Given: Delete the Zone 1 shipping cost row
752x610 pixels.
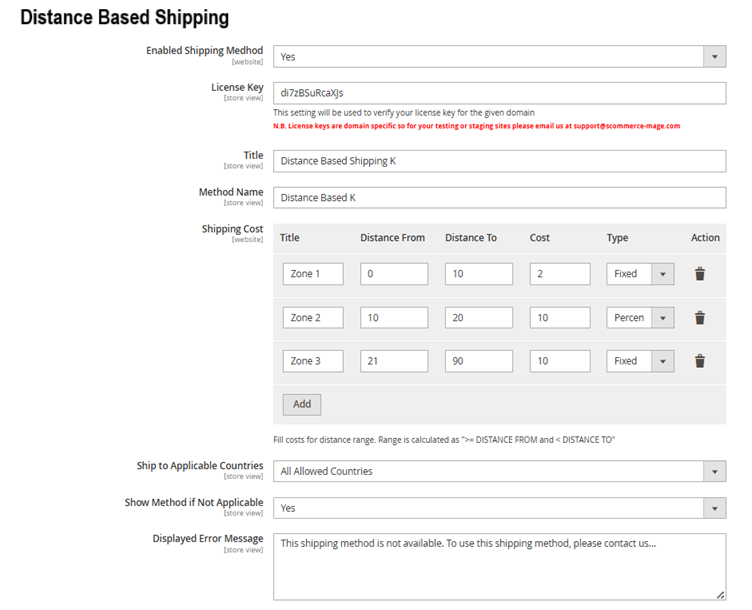Looking at the screenshot, I should tap(700, 274).
